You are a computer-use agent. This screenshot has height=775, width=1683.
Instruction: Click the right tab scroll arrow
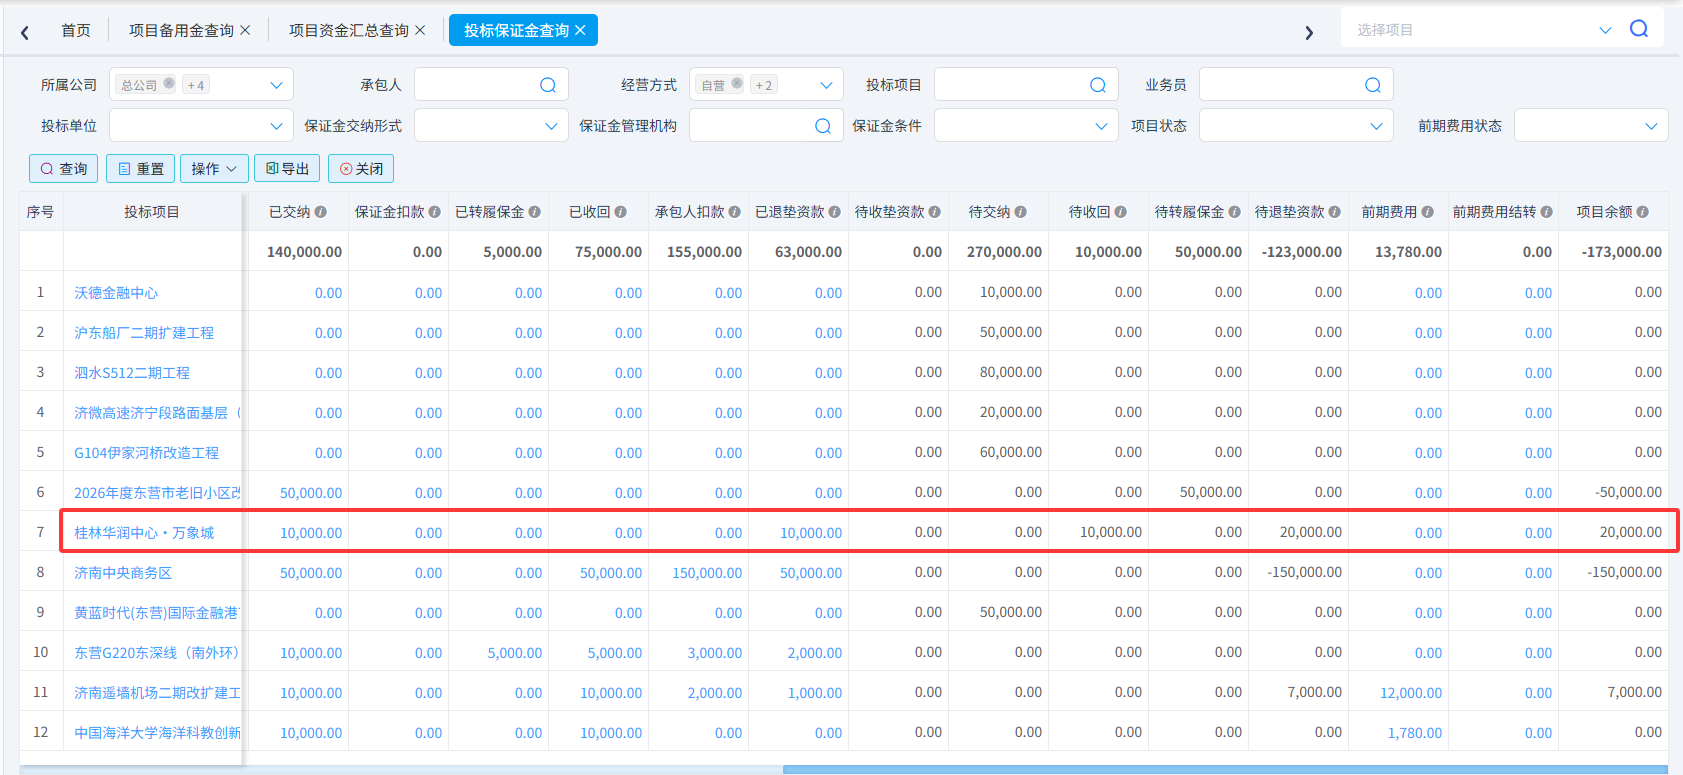tap(1309, 32)
